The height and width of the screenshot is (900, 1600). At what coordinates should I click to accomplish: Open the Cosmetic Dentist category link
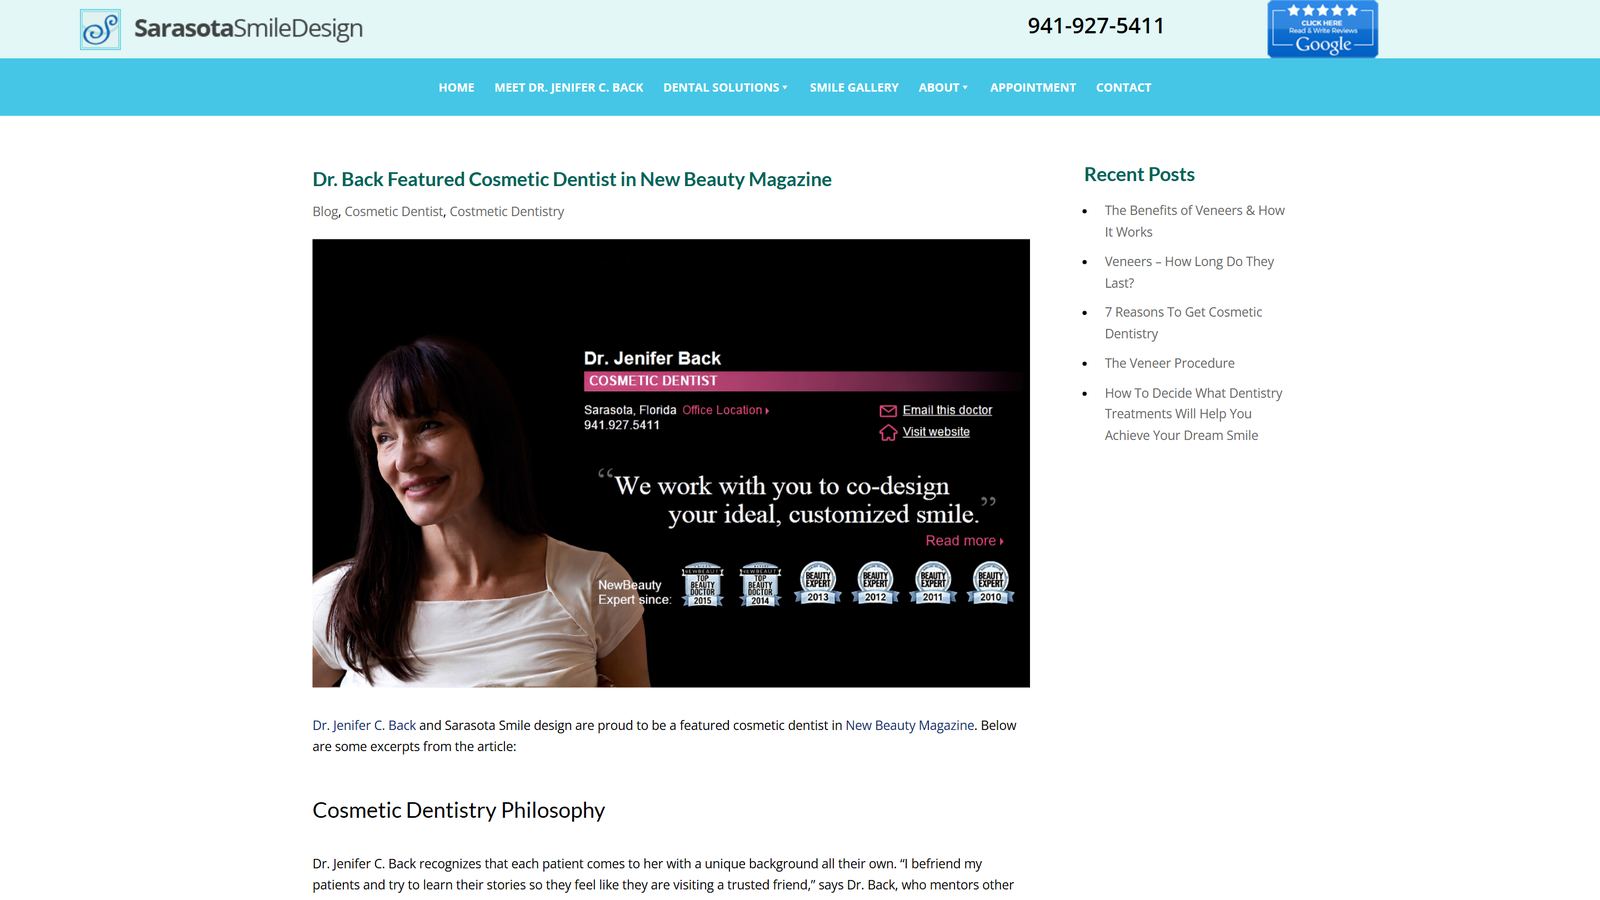pyautogui.click(x=394, y=211)
